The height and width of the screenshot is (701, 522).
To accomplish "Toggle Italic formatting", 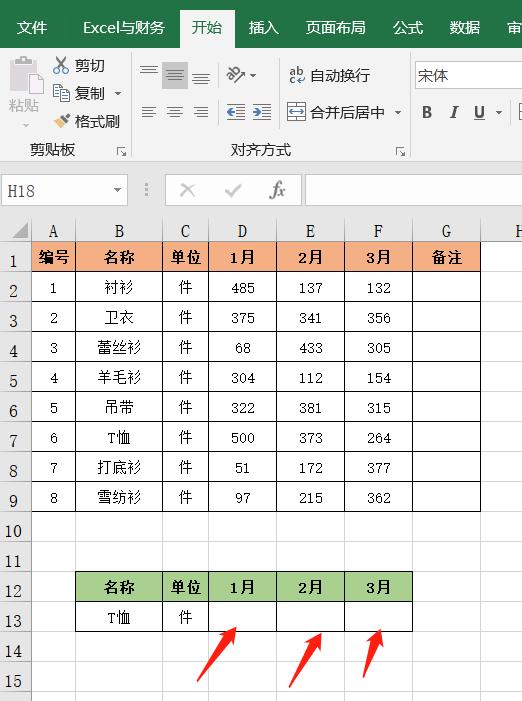I will click(454, 112).
